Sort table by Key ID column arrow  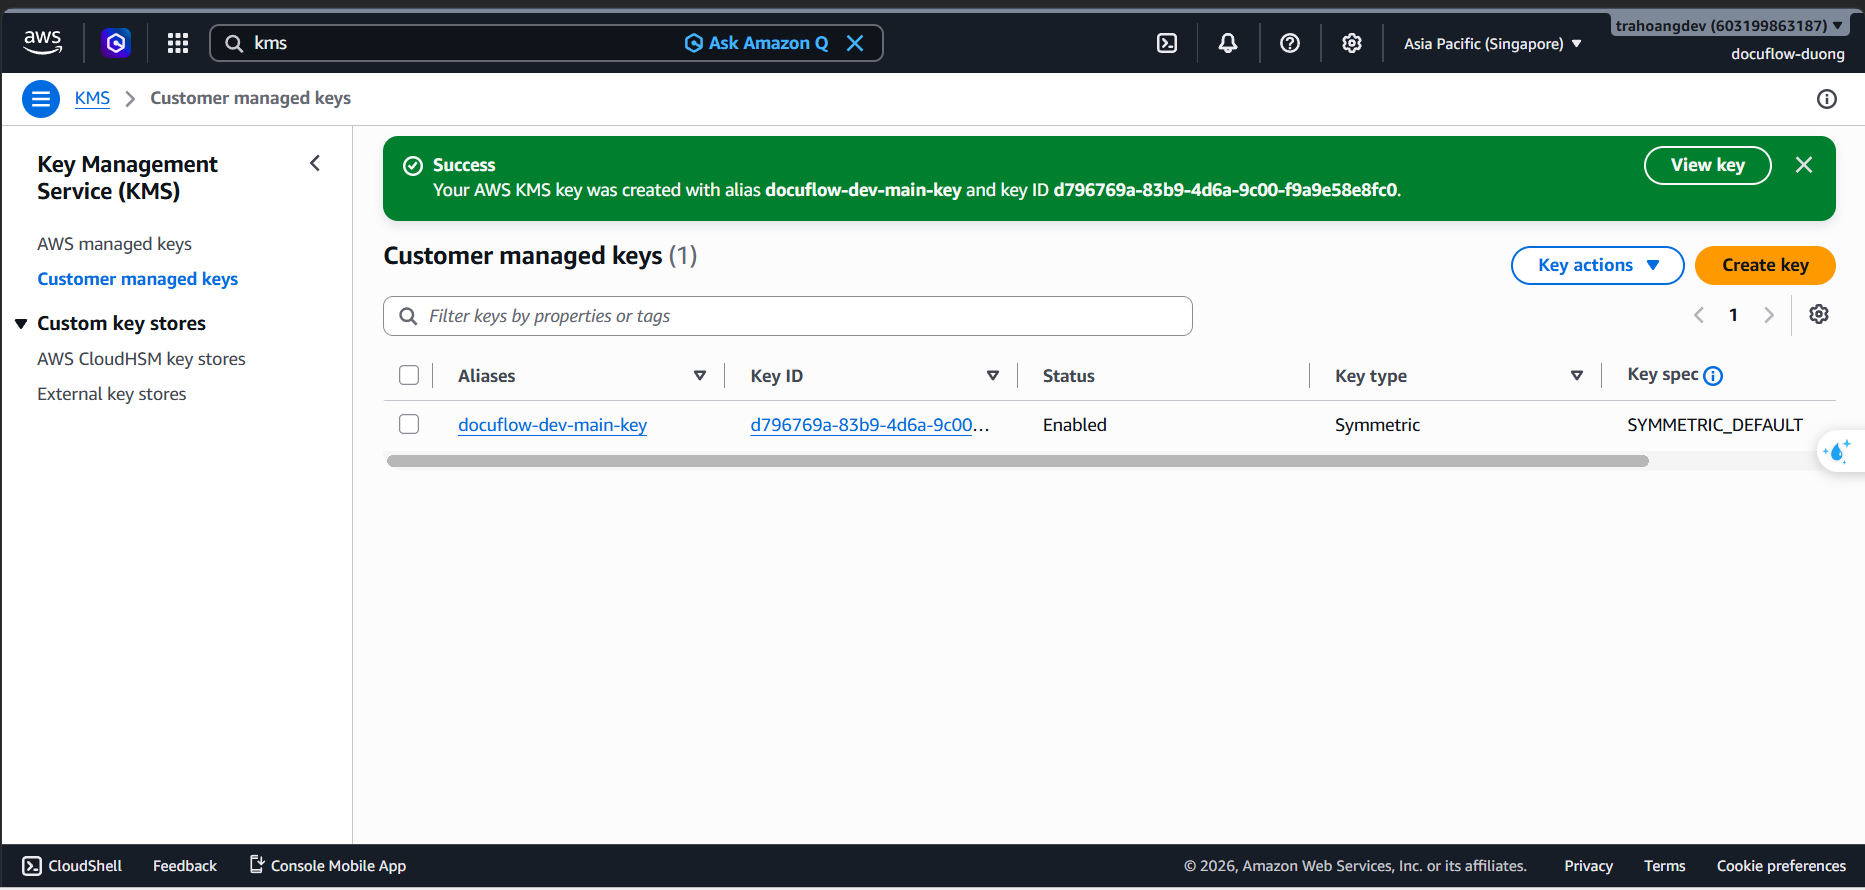(x=993, y=376)
